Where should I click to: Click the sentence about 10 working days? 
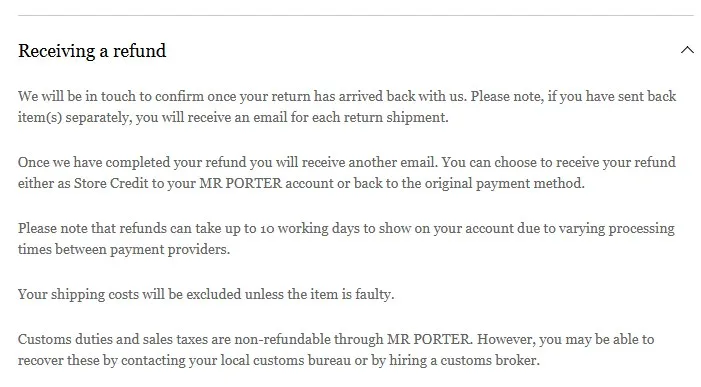pos(346,239)
